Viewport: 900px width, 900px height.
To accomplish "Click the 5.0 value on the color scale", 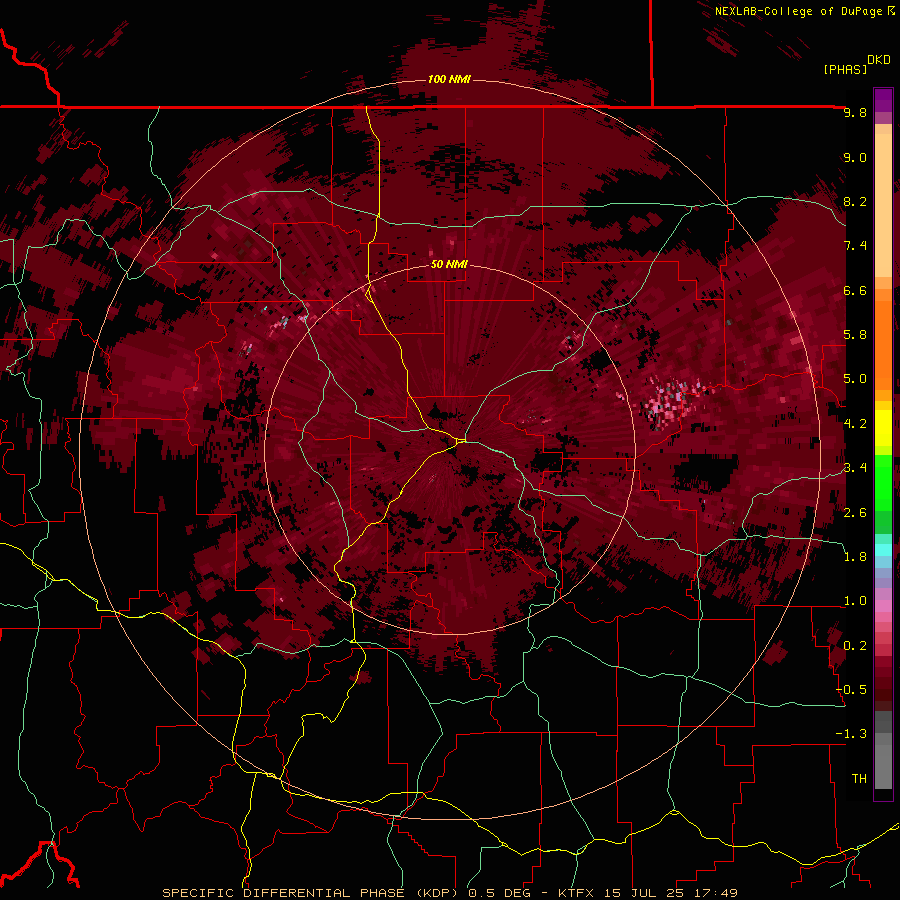I will pos(855,379).
